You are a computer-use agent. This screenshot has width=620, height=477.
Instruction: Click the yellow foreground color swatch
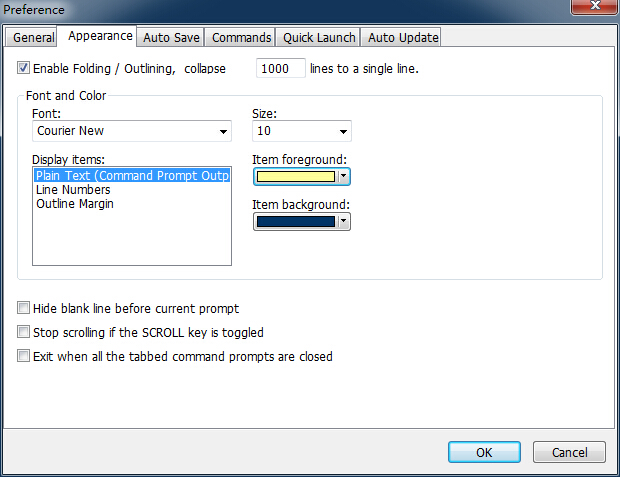295,177
